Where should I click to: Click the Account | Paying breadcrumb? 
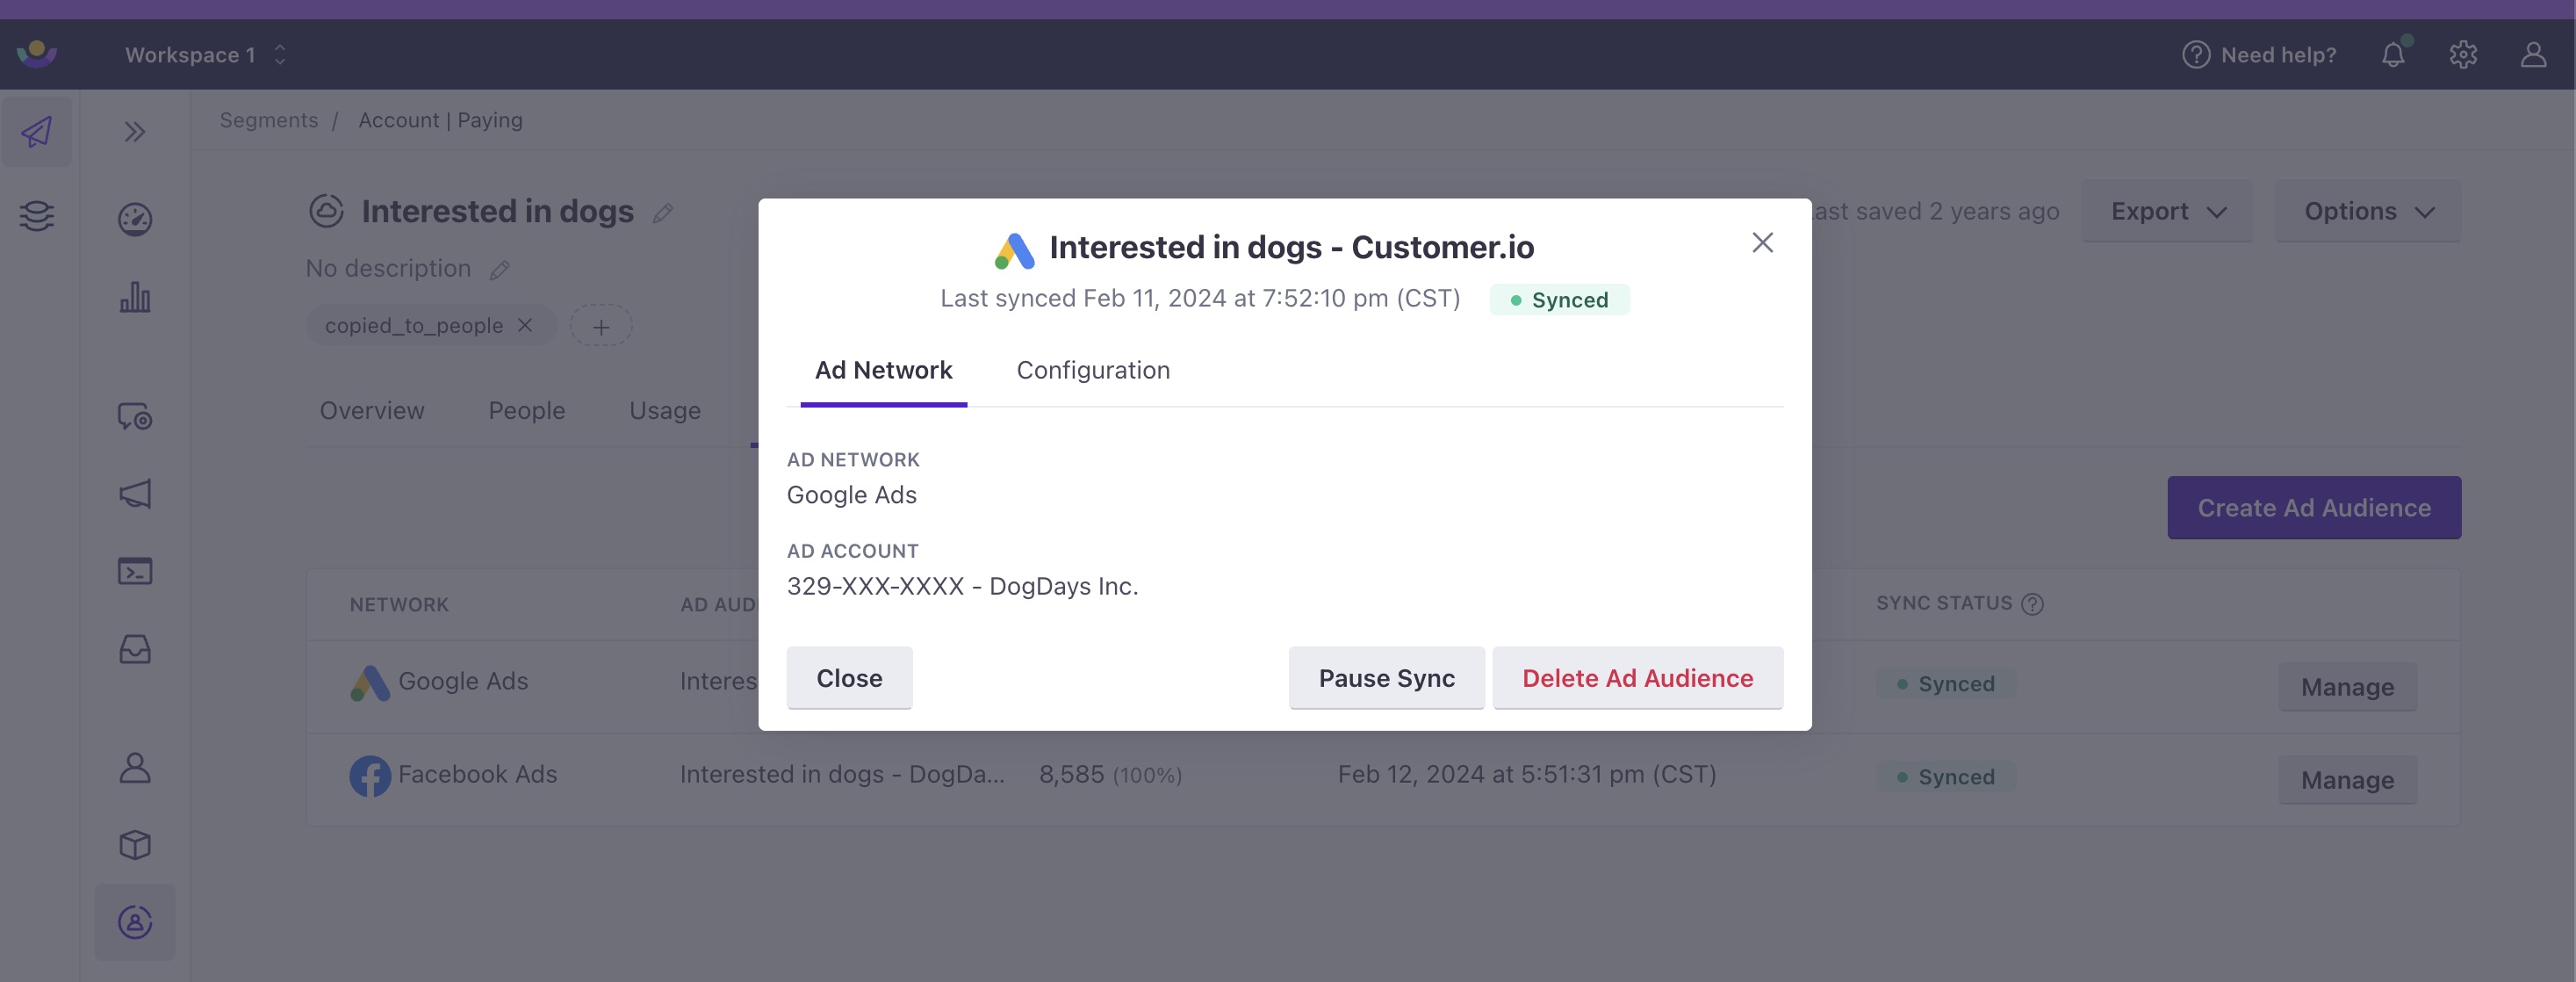click(x=440, y=120)
